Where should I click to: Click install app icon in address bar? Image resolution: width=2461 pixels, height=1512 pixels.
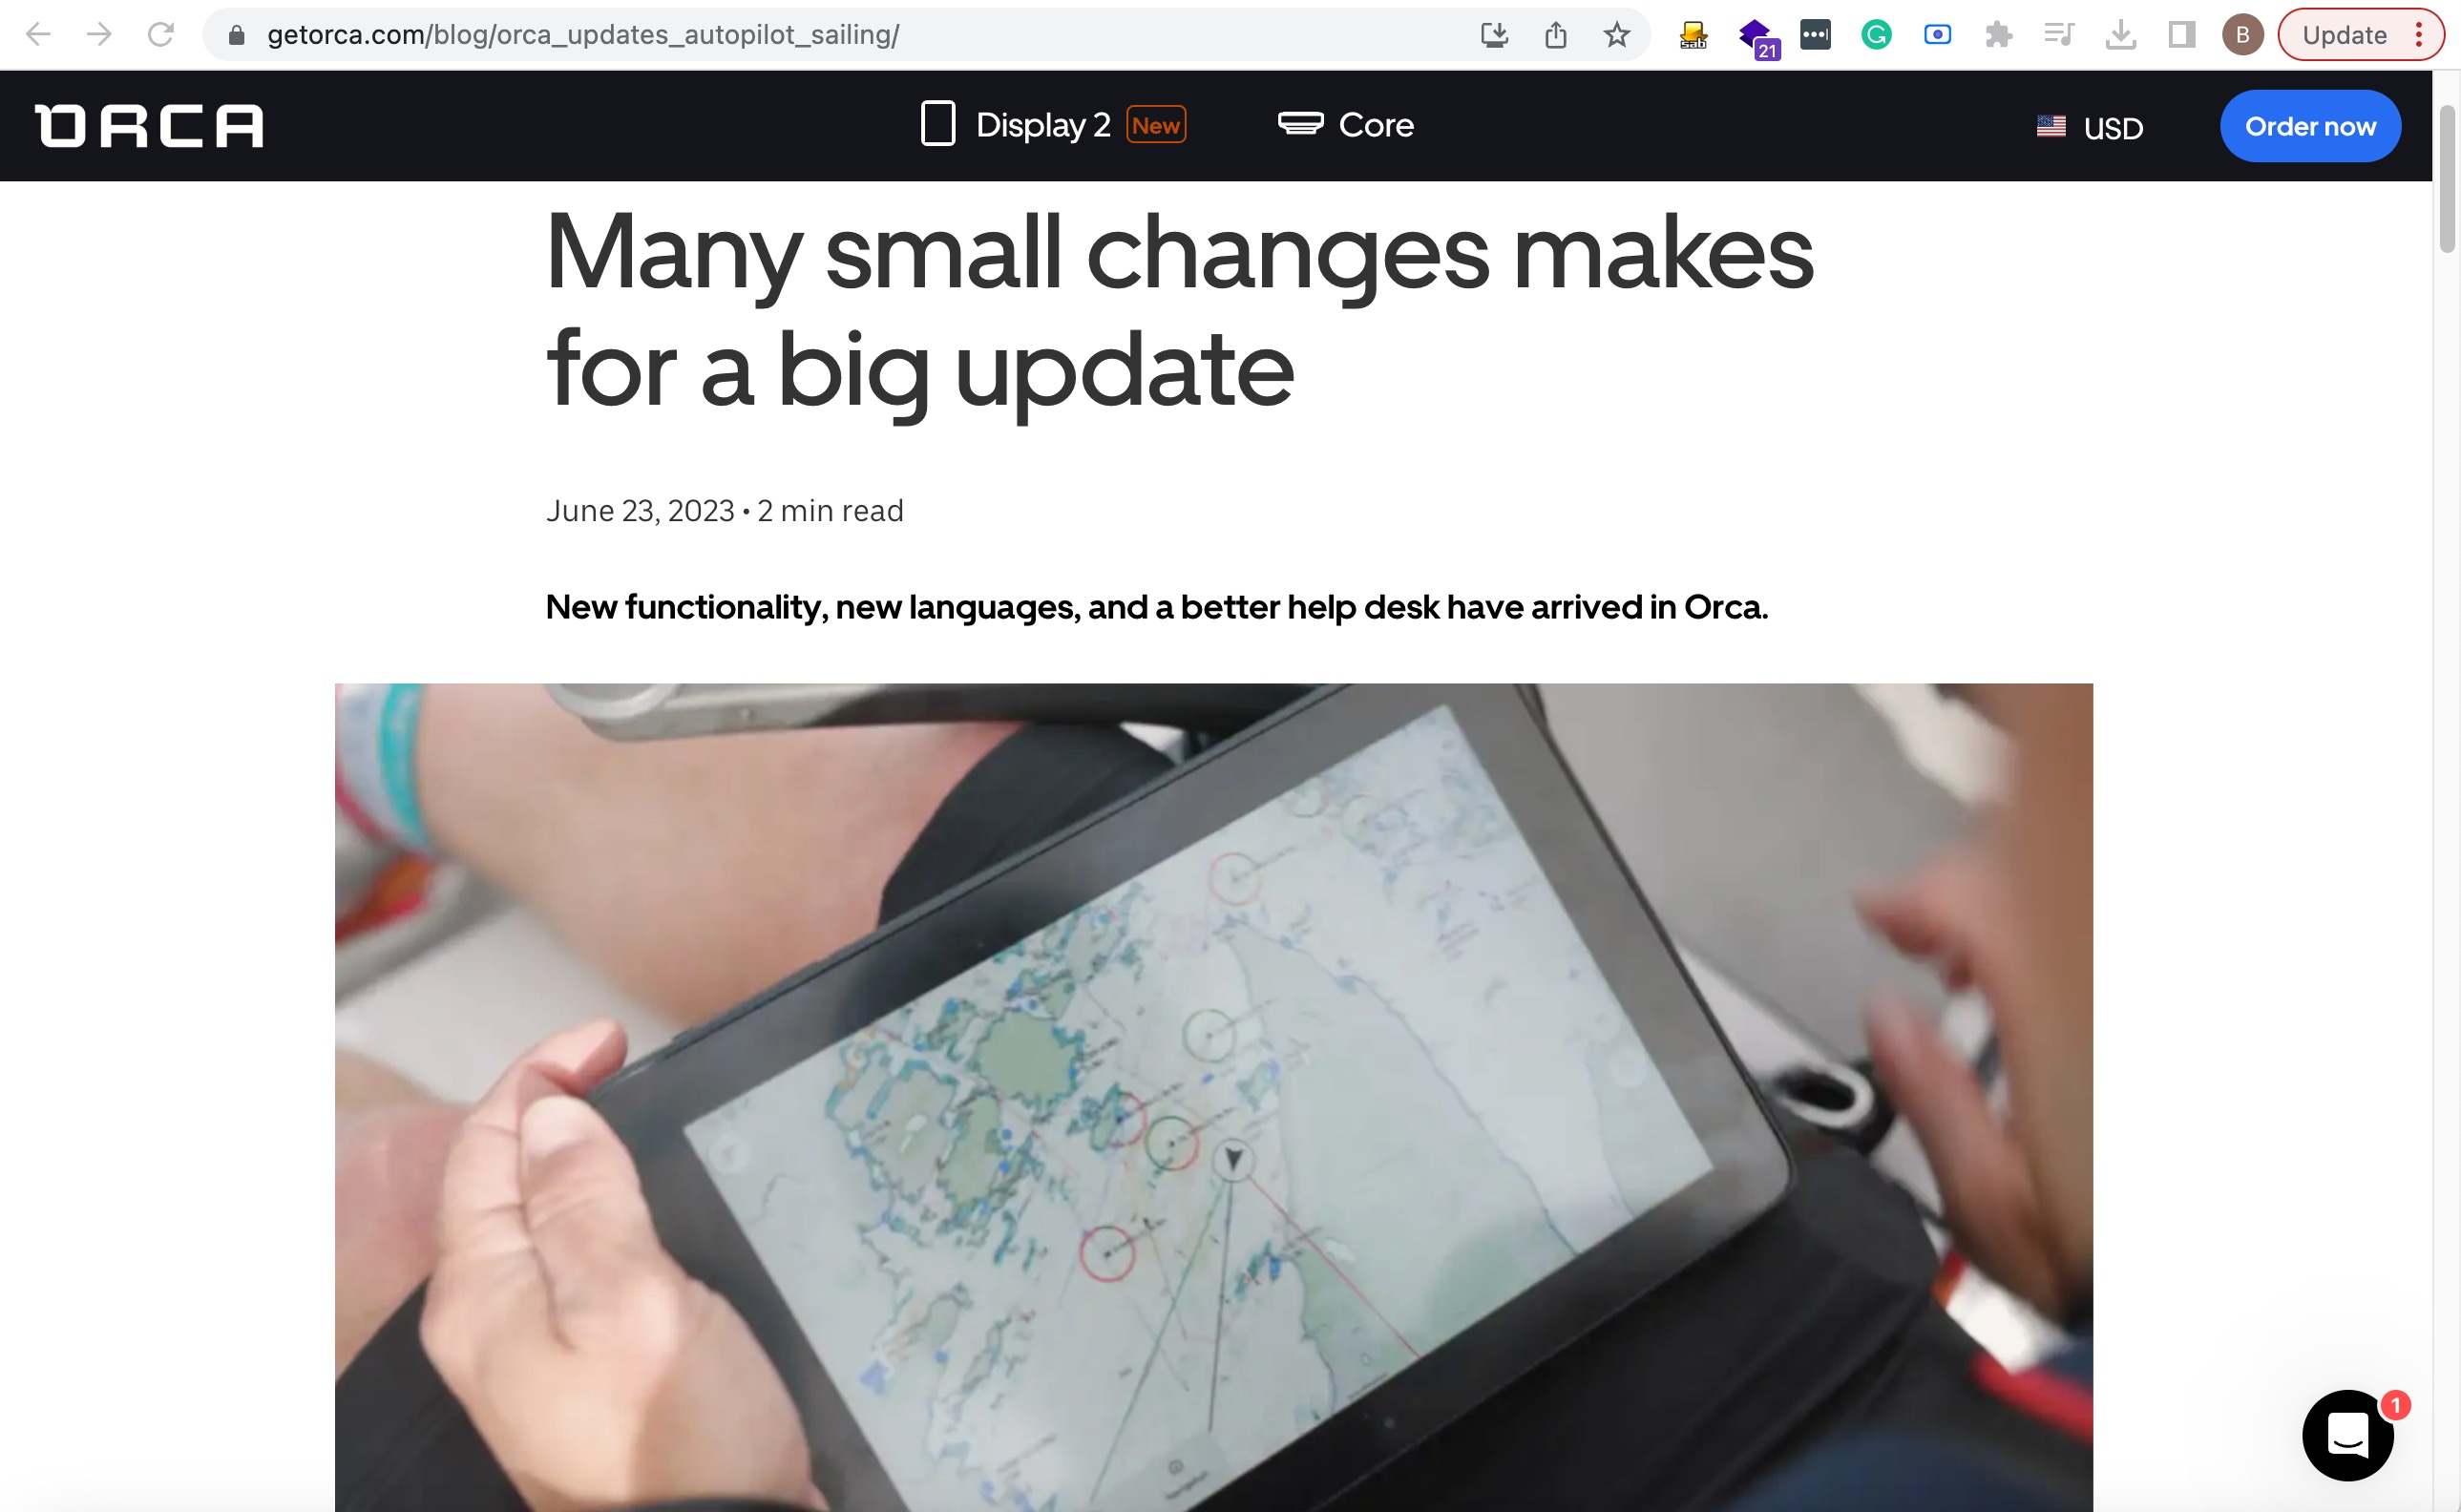1494,35
